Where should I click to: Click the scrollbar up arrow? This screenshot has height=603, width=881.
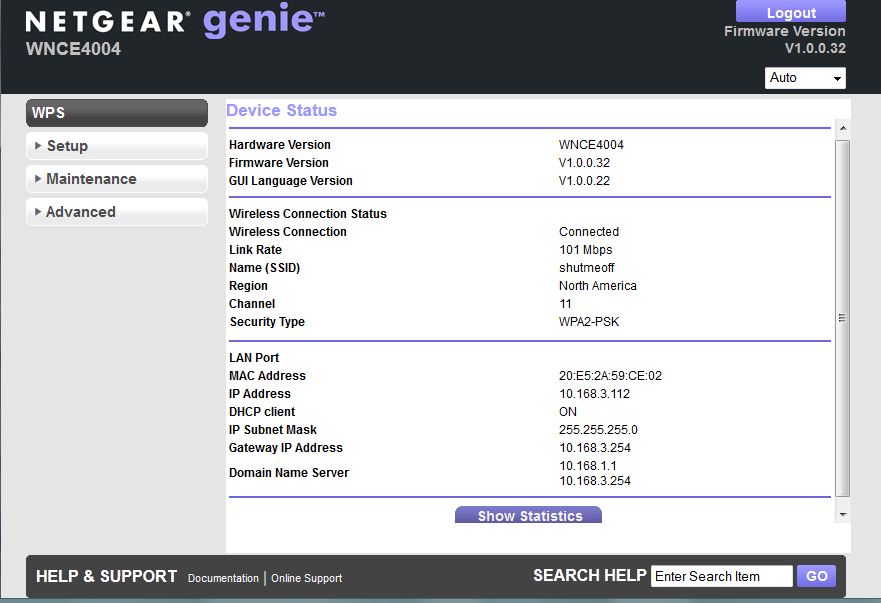[843, 128]
